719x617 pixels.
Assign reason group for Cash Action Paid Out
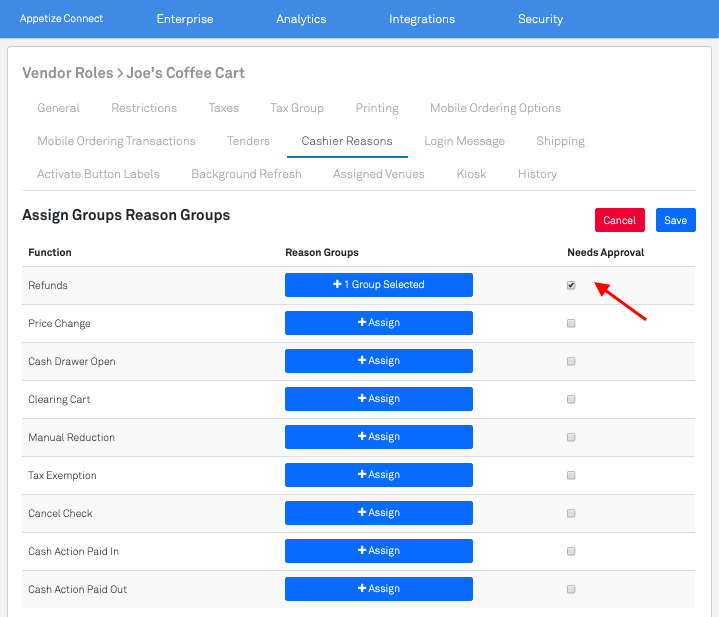[x=378, y=589]
